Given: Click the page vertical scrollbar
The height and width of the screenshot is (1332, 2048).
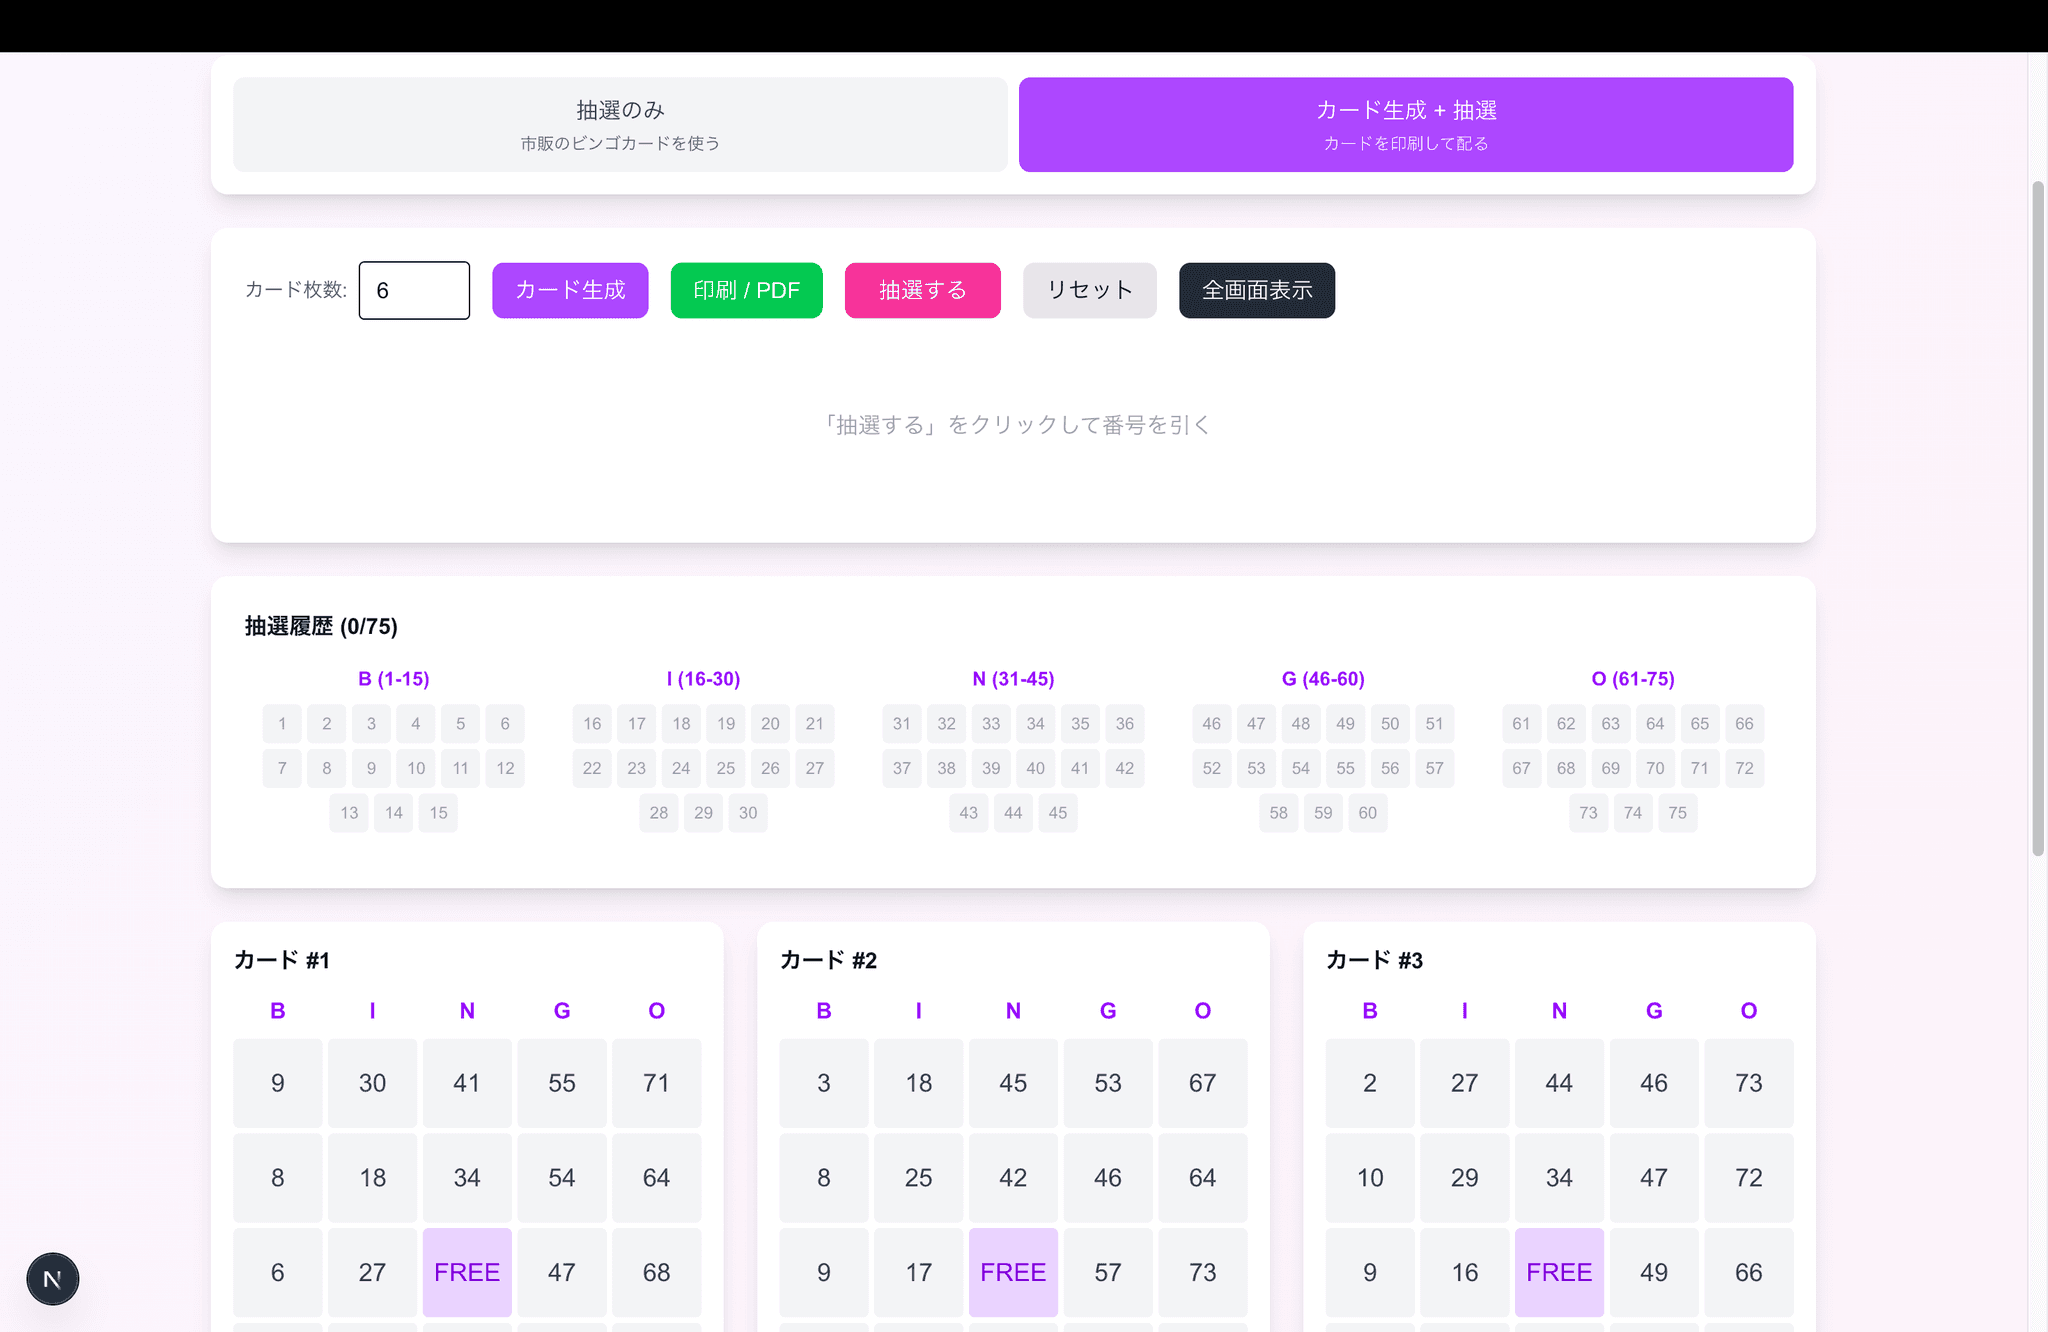Looking at the screenshot, I should 2038,520.
